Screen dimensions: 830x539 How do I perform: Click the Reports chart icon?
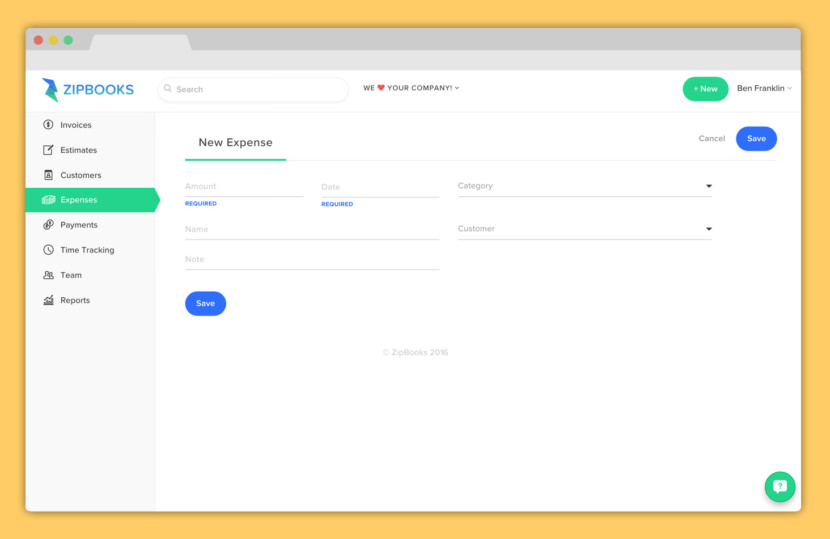click(48, 300)
